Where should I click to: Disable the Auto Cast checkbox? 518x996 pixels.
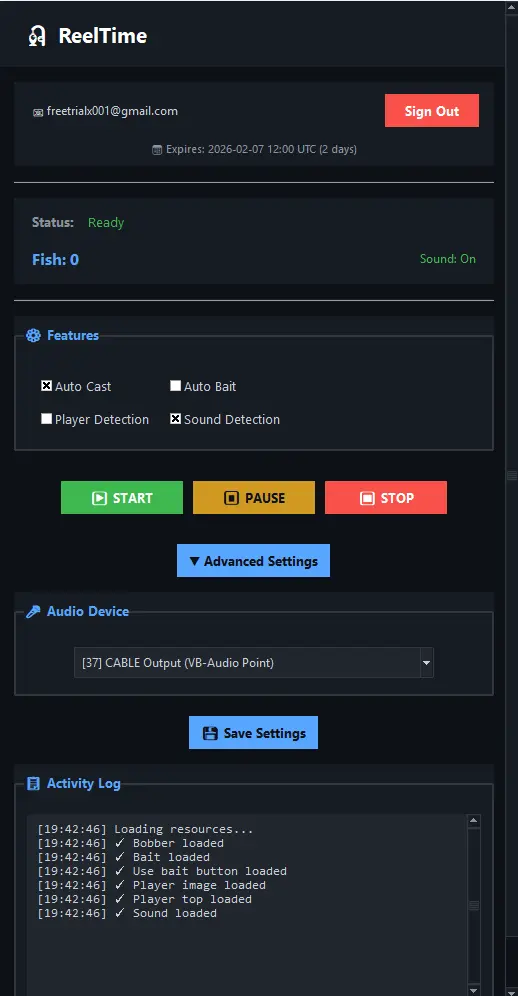46,386
